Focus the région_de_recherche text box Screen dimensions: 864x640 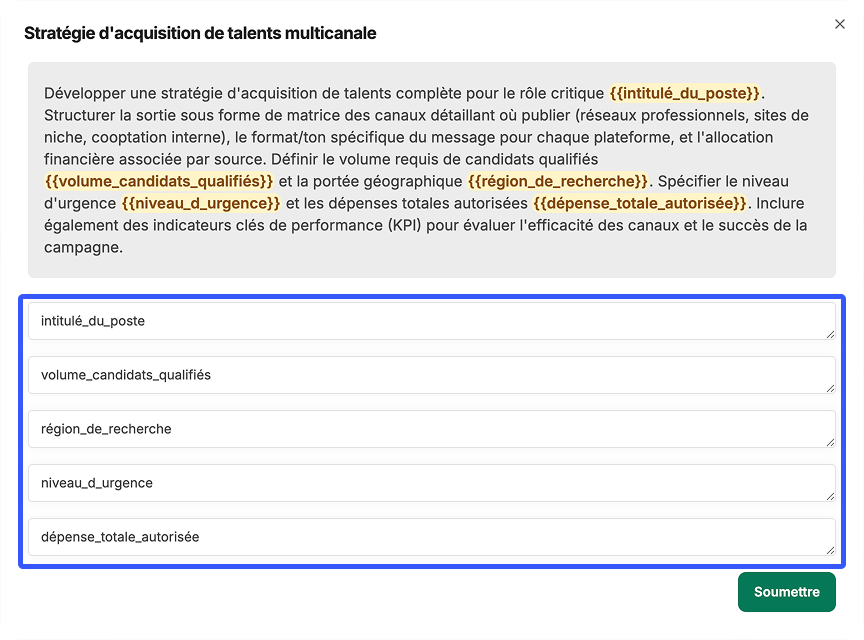tap(431, 429)
